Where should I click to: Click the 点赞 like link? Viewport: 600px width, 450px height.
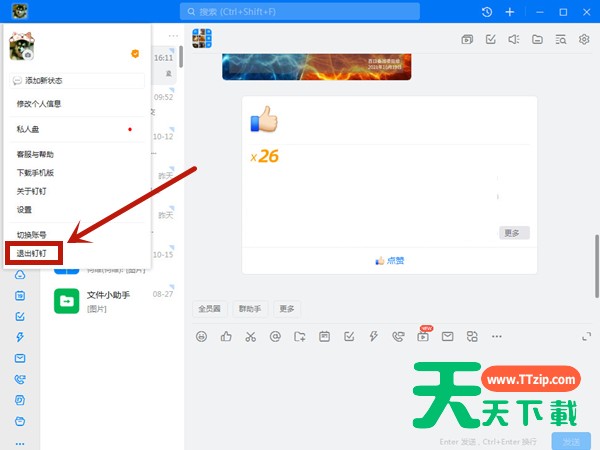(x=390, y=261)
